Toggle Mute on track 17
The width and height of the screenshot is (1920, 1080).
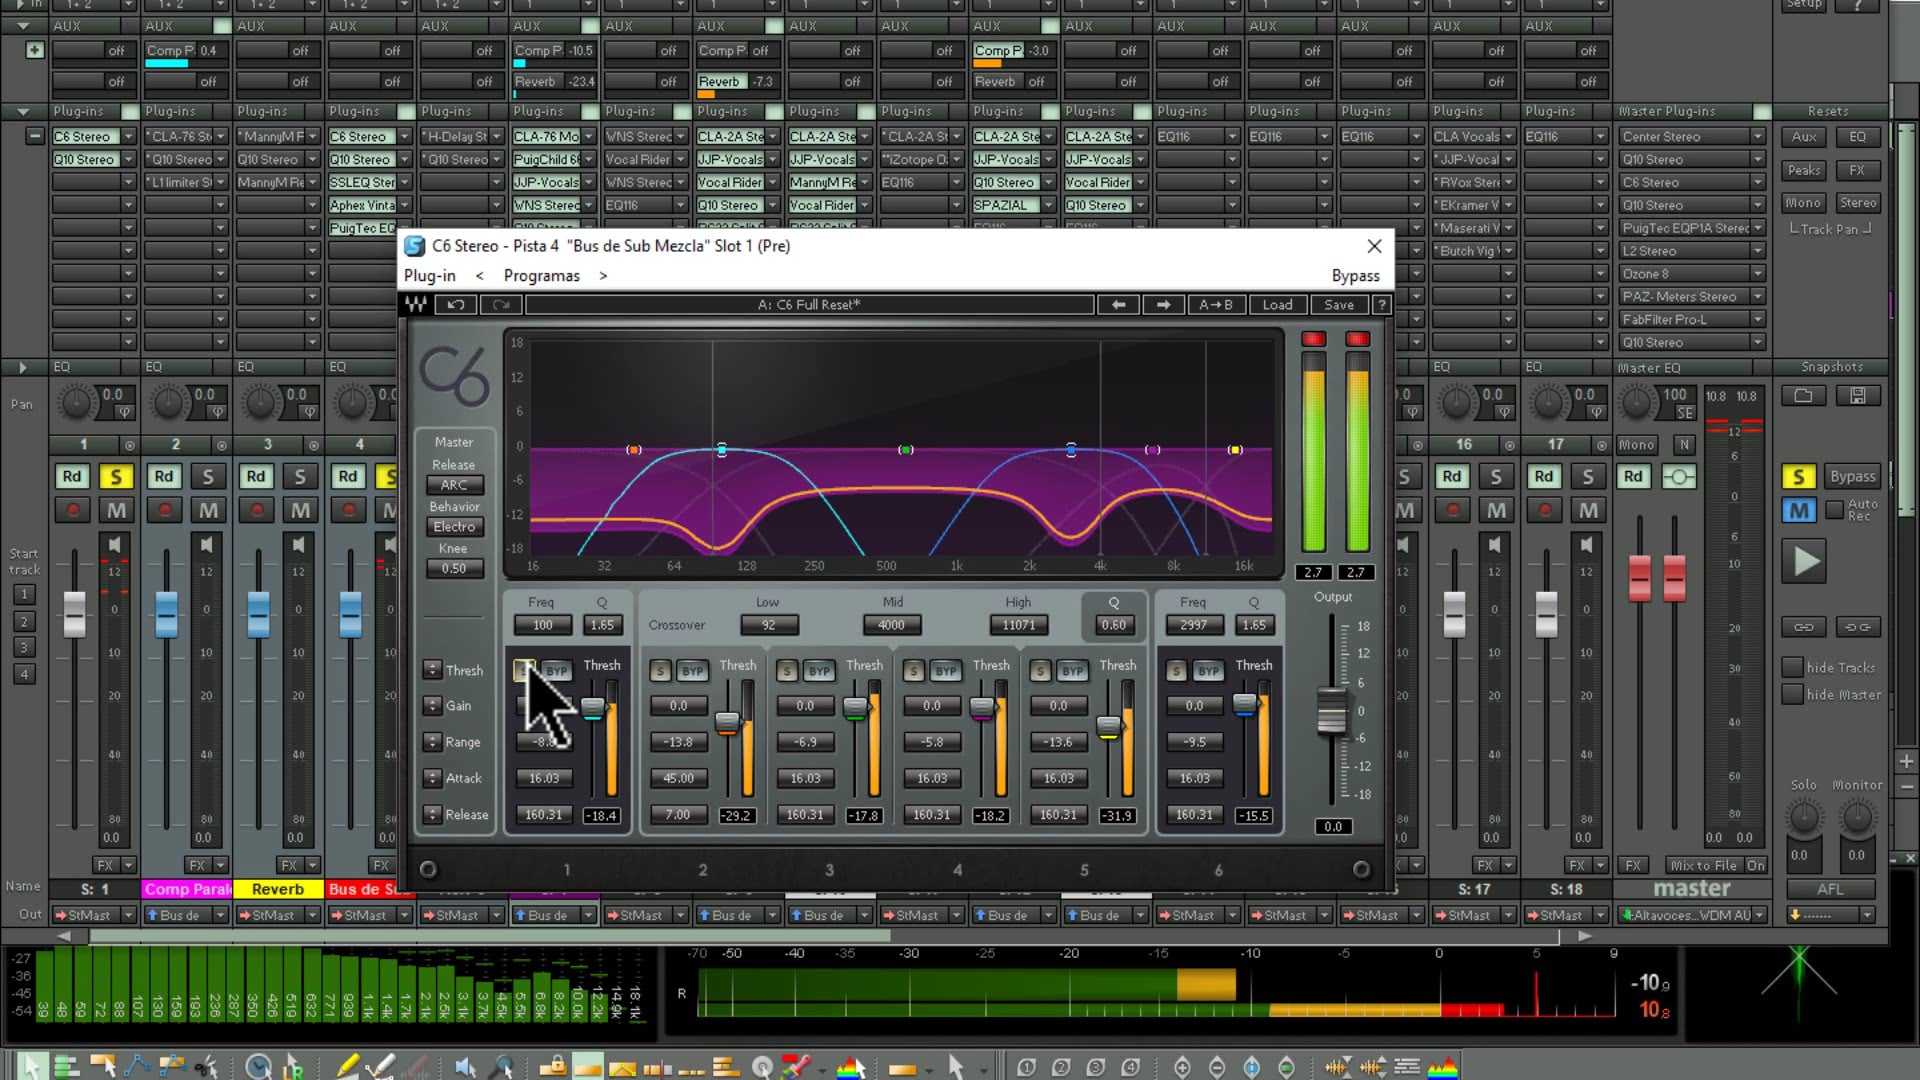tap(1588, 511)
